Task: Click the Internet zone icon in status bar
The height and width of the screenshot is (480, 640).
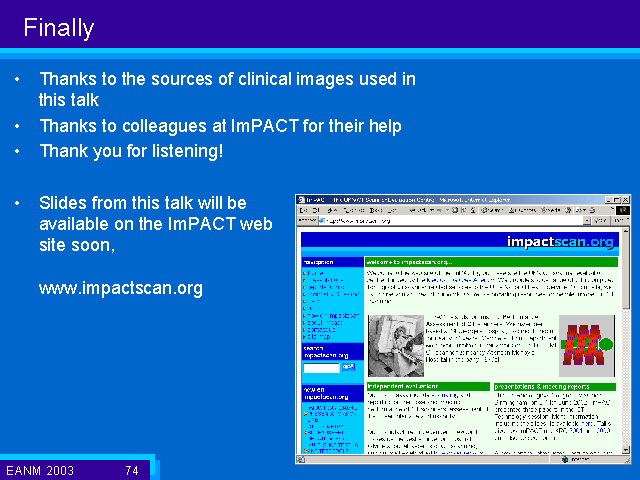Action: pos(565,460)
